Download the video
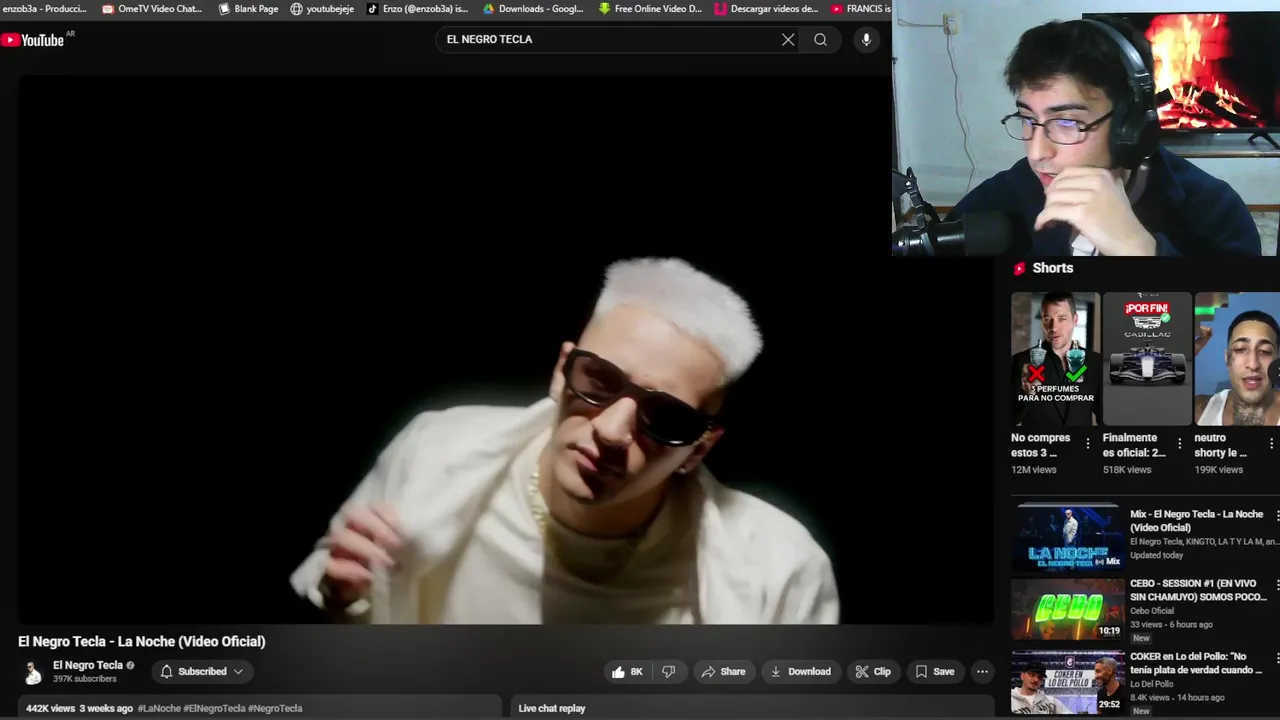 pos(801,672)
